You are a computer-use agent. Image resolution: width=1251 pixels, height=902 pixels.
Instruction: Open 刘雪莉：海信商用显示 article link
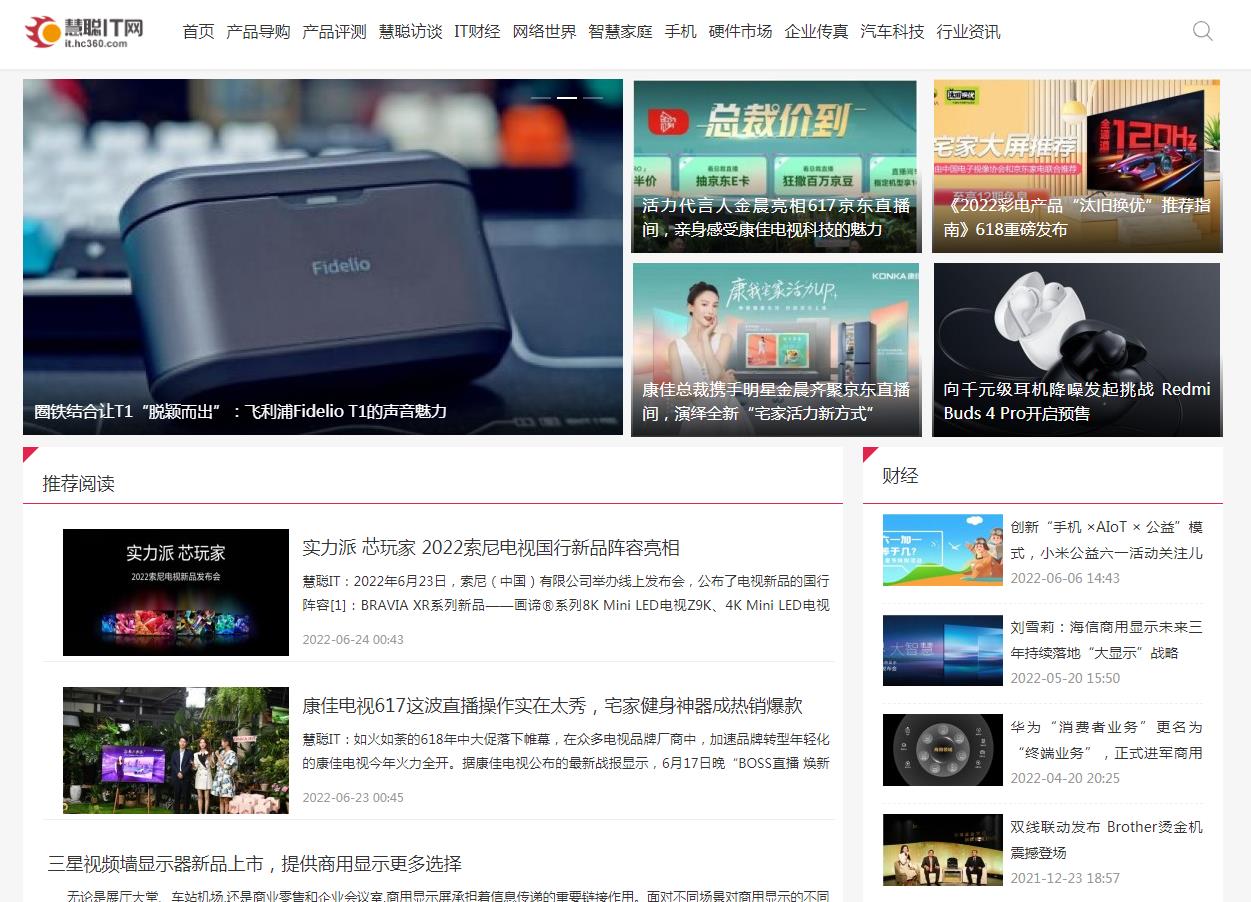coord(1107,640)
